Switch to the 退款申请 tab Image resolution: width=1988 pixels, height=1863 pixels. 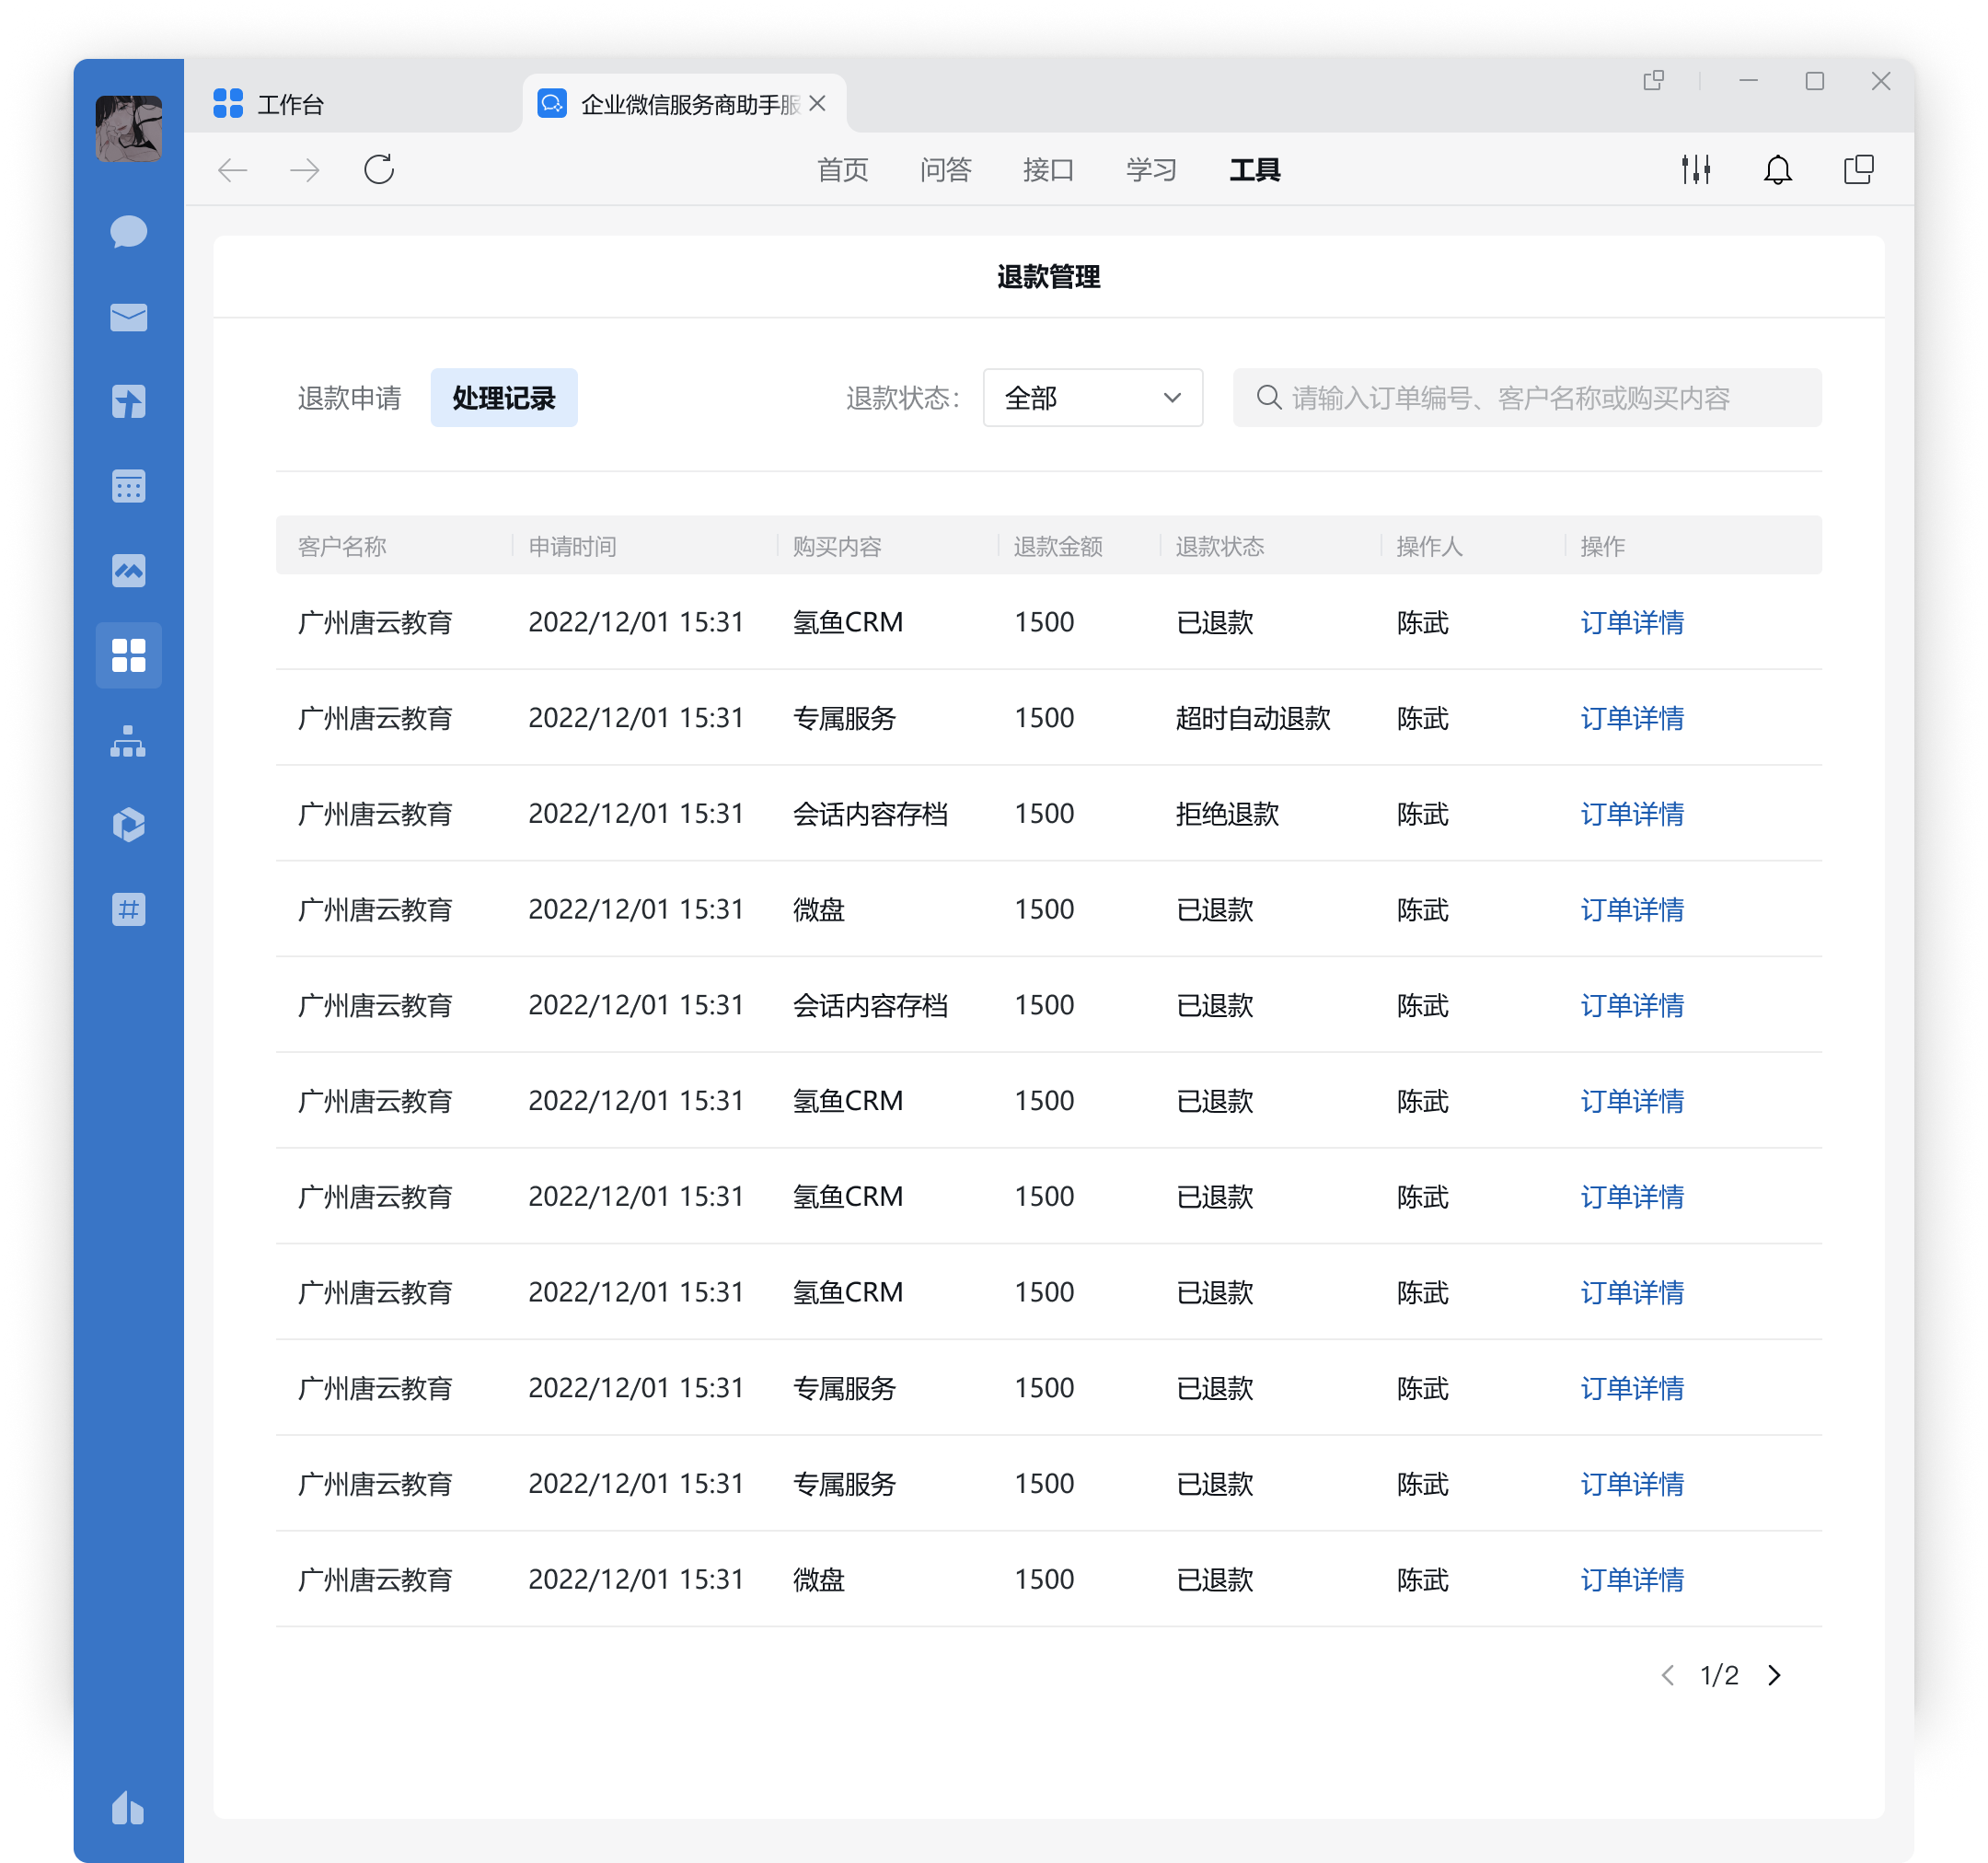tap(349, 398)
